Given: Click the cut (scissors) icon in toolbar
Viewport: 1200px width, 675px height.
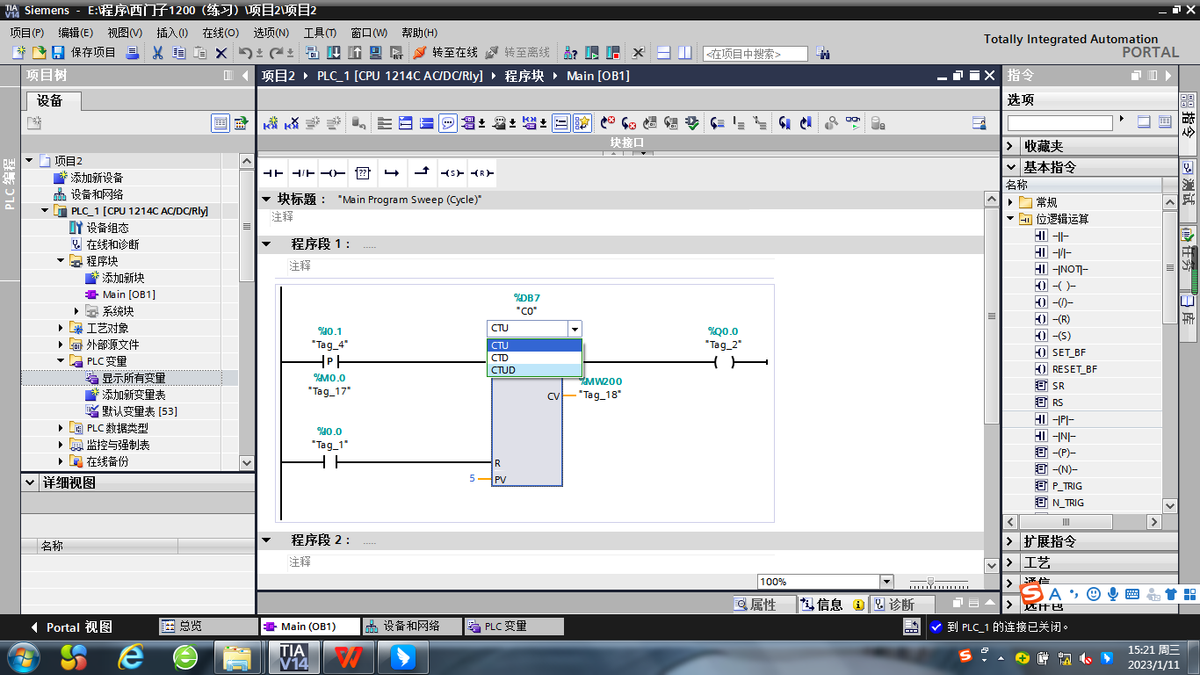Looking at the screenshot, I should tap(157, 53).
